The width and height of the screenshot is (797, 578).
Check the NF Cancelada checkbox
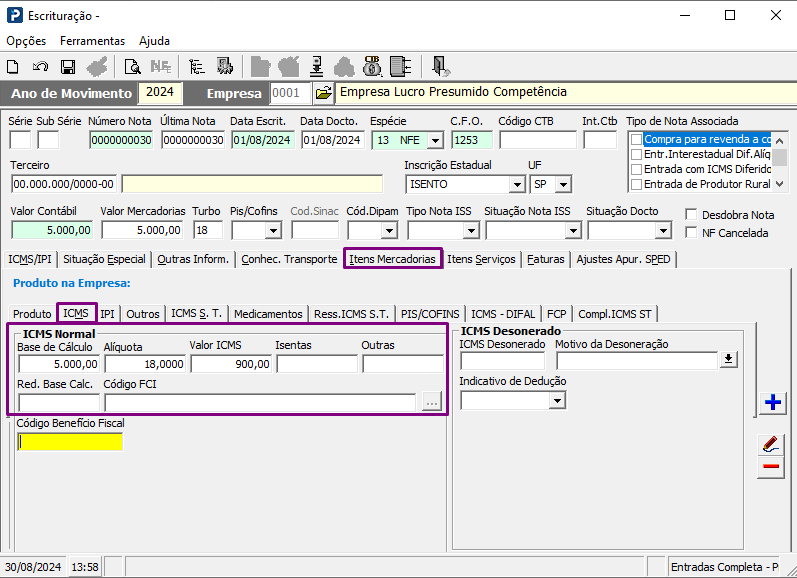click(x=692, y=232)
